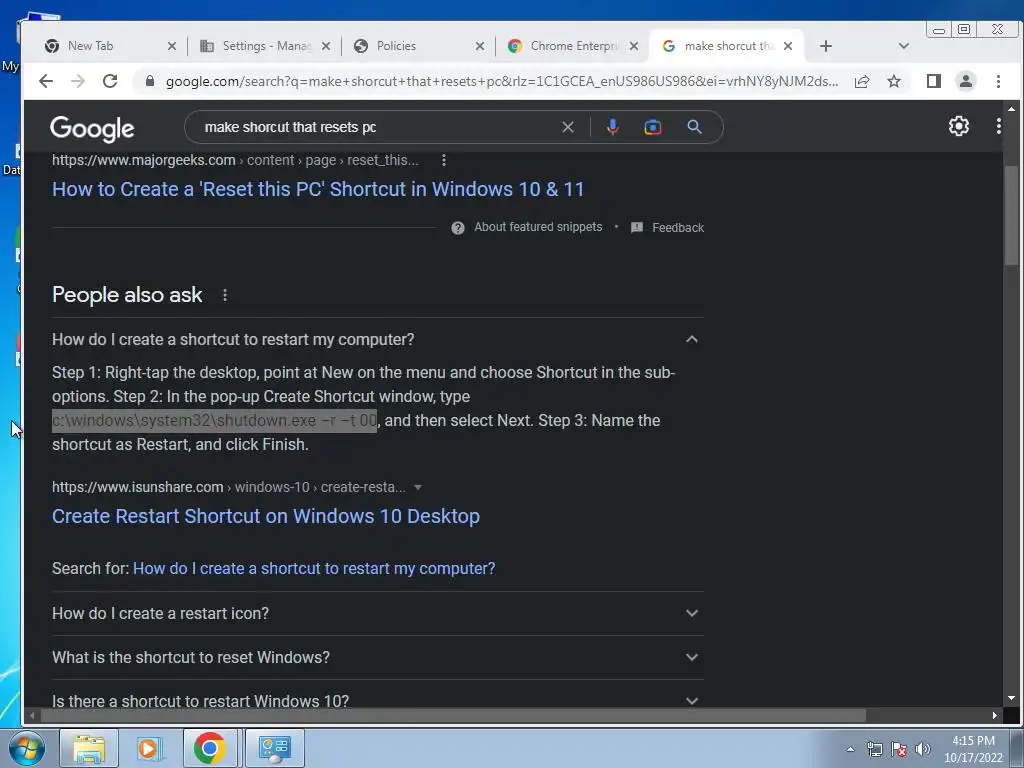This screenshot has width=1024, height=768.
Task: Expand Is there a shortcut to restart Windows 10
Action: point(692,701)
